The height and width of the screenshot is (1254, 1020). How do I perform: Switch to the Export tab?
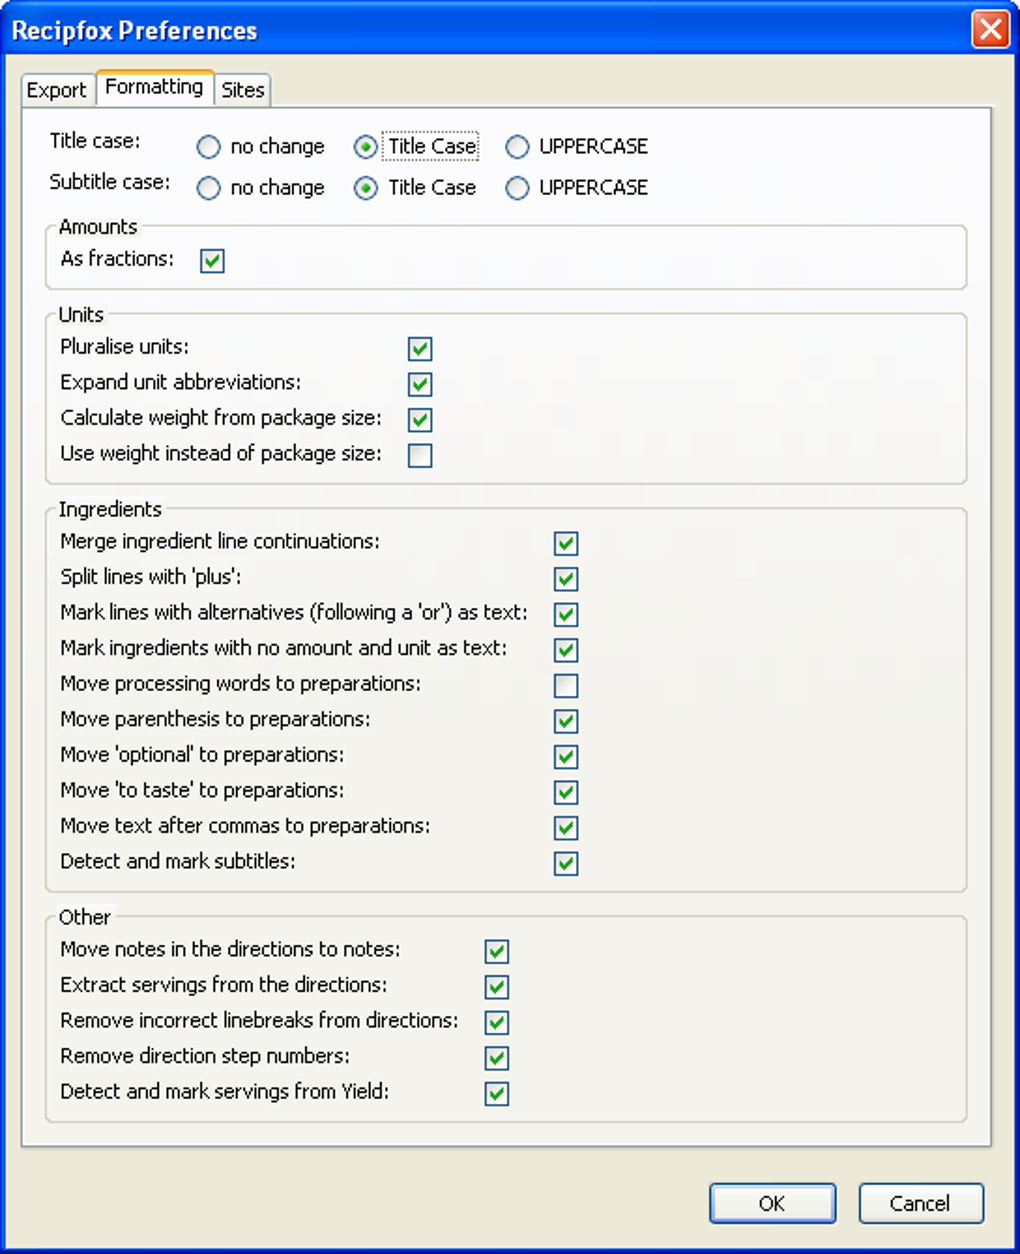click(56, 90)
